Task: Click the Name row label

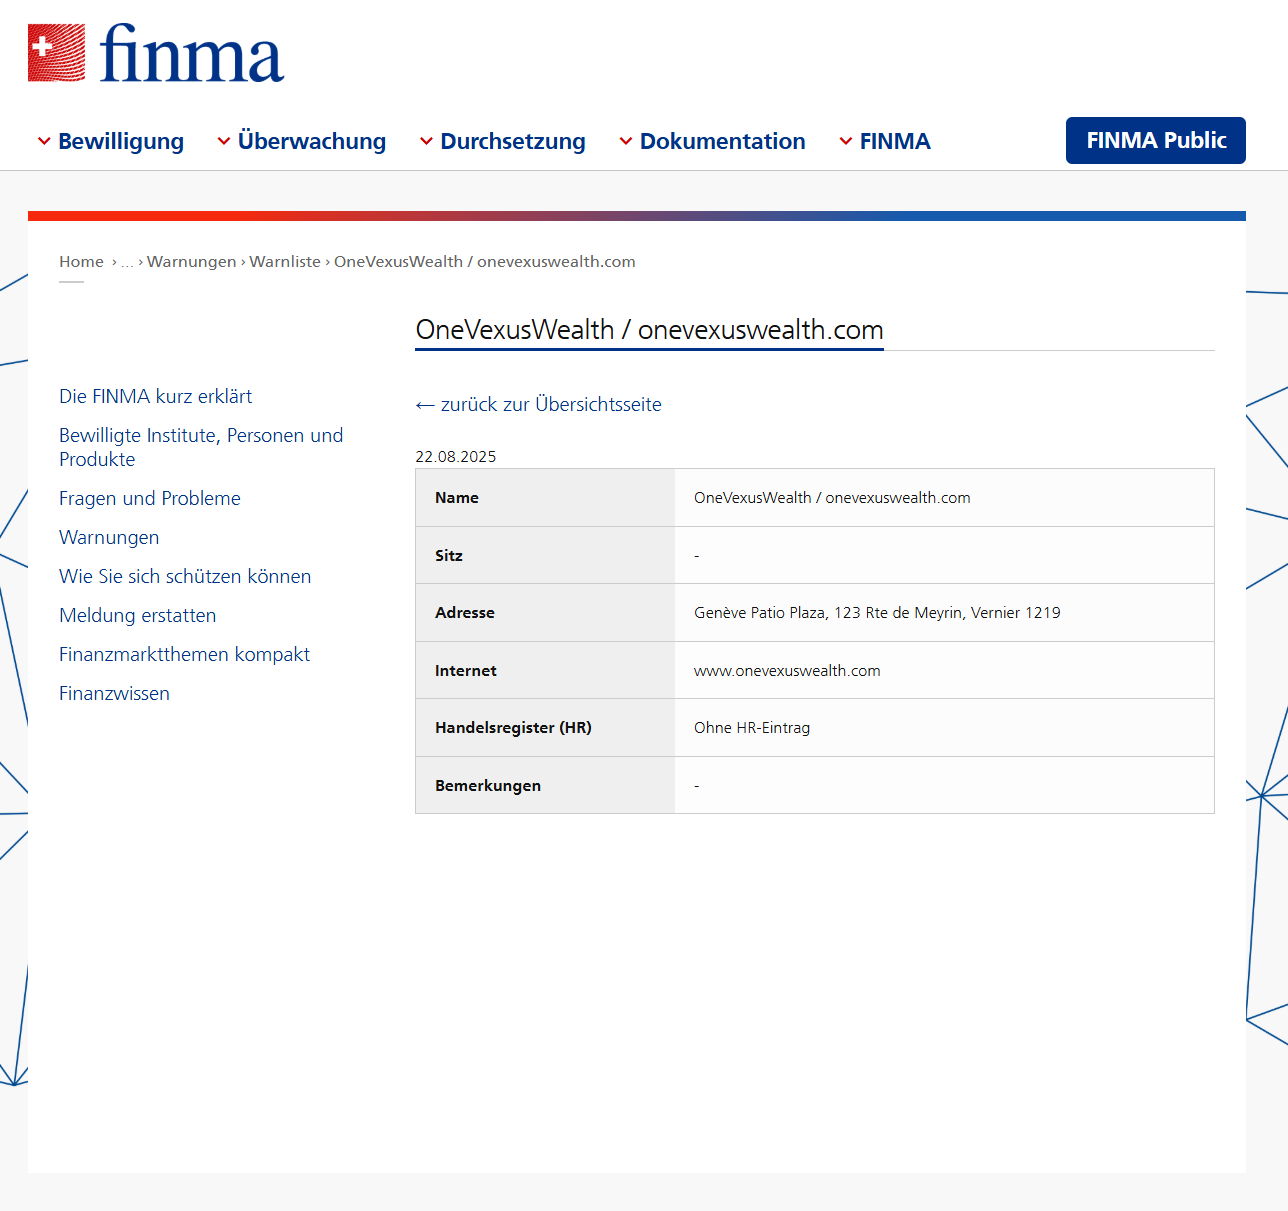Action: 457,498
